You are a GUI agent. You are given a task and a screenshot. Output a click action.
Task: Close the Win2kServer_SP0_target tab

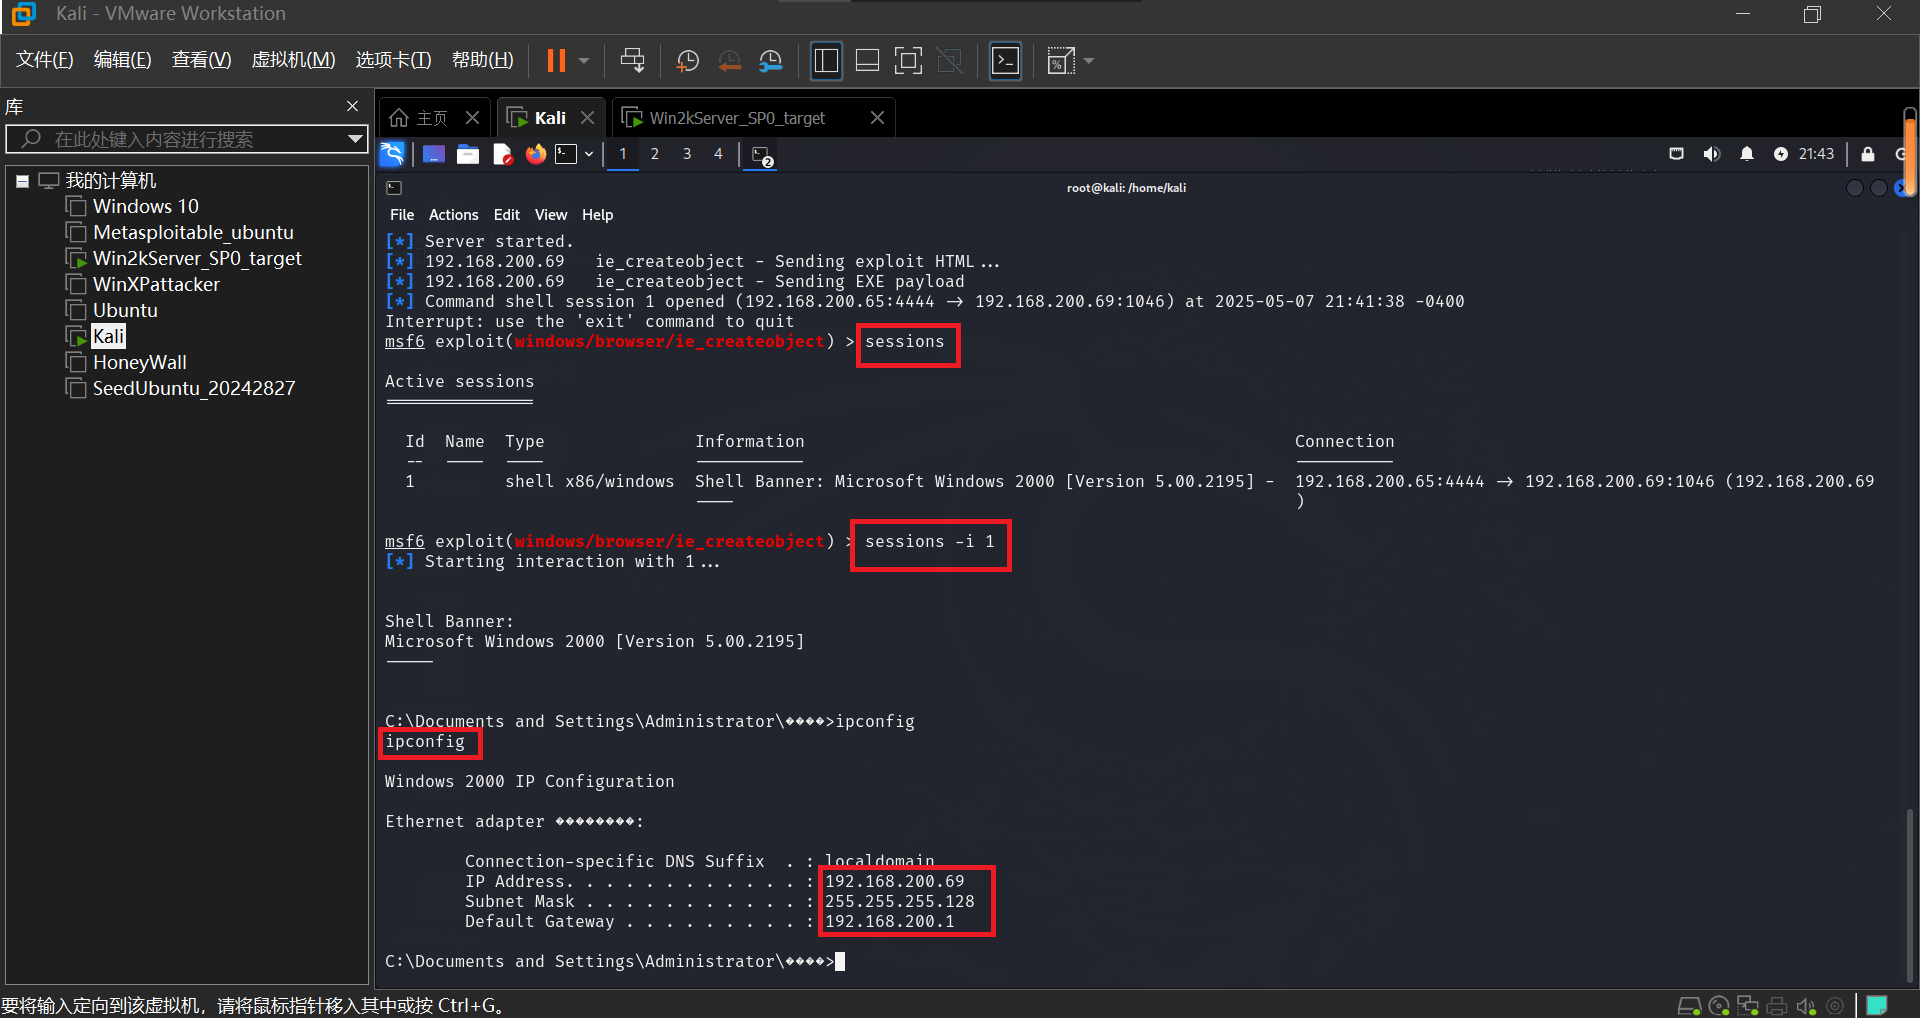point(877,118)
